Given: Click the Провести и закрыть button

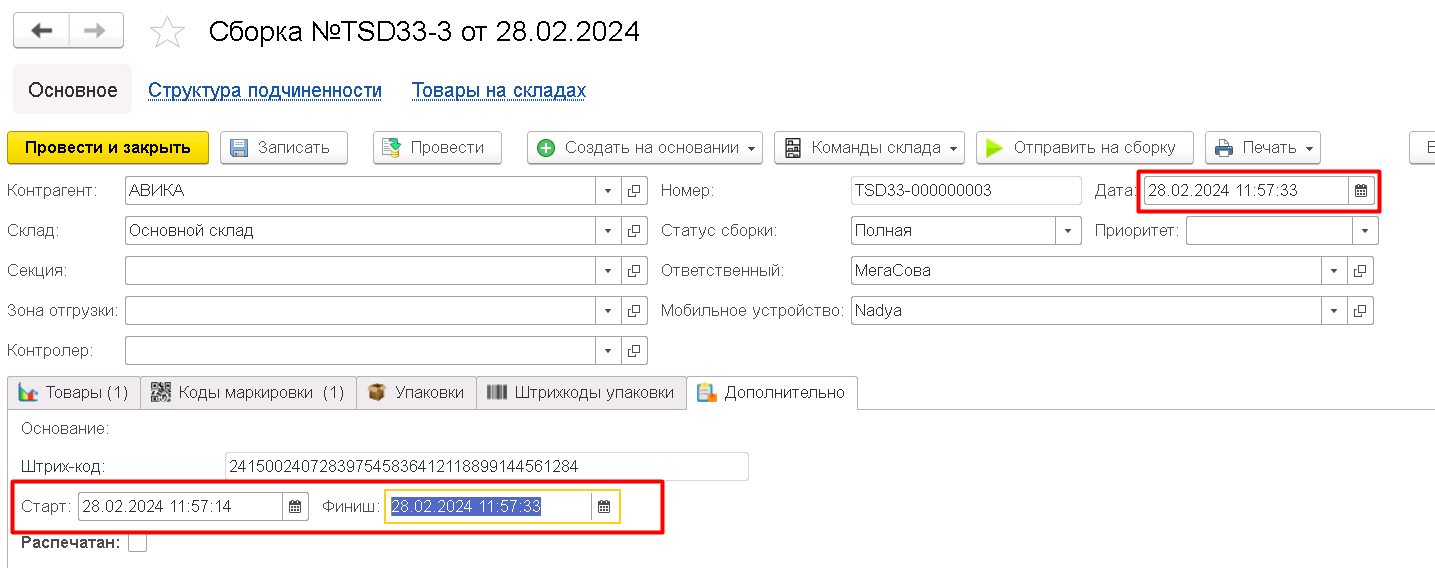Looking at the screenshot, I should pyautogui.click(x=108, y=148).
